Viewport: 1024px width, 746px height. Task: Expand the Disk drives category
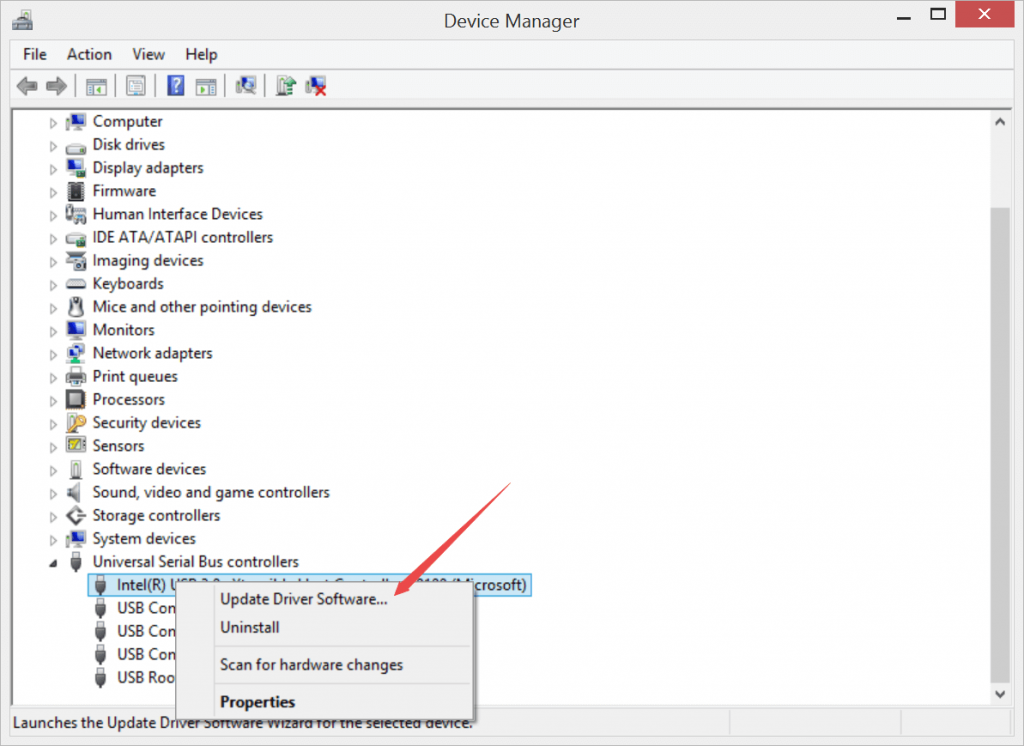[x=53, y=144]
